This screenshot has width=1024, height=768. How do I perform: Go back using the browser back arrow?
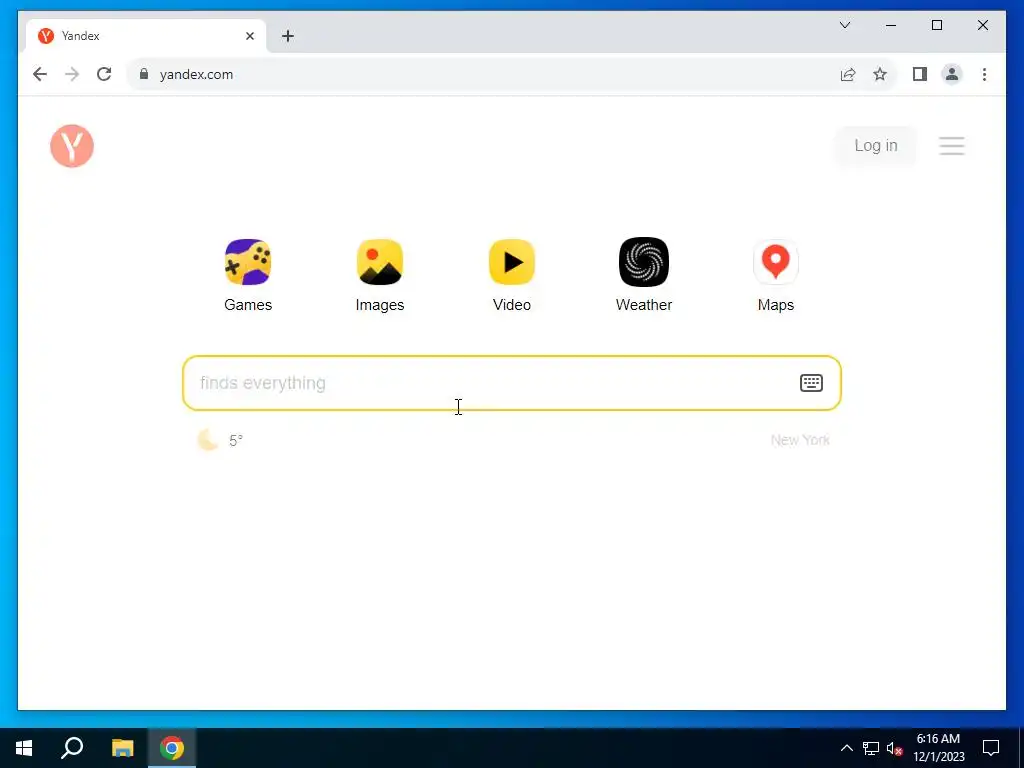(x=40, y=74)
